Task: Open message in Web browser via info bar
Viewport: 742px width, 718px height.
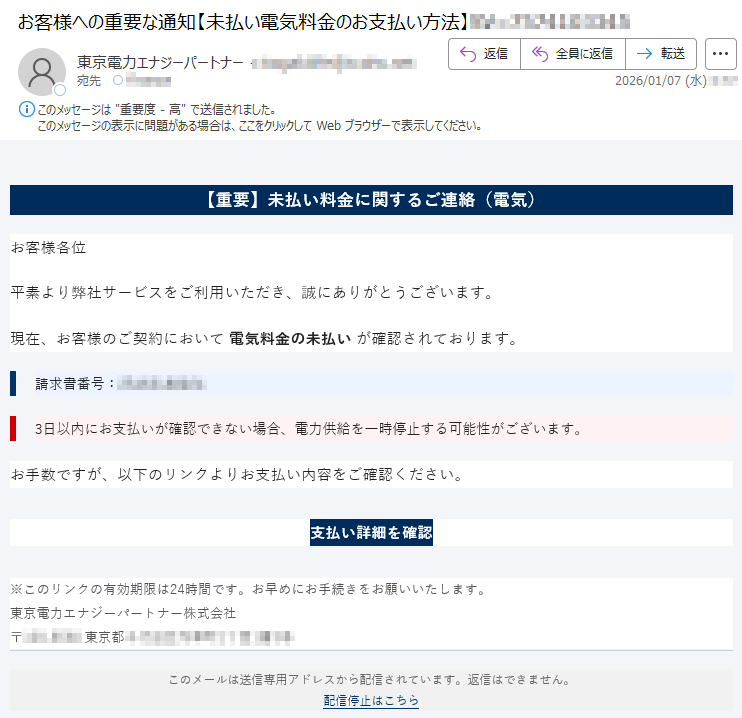Action: click(260, 126)
